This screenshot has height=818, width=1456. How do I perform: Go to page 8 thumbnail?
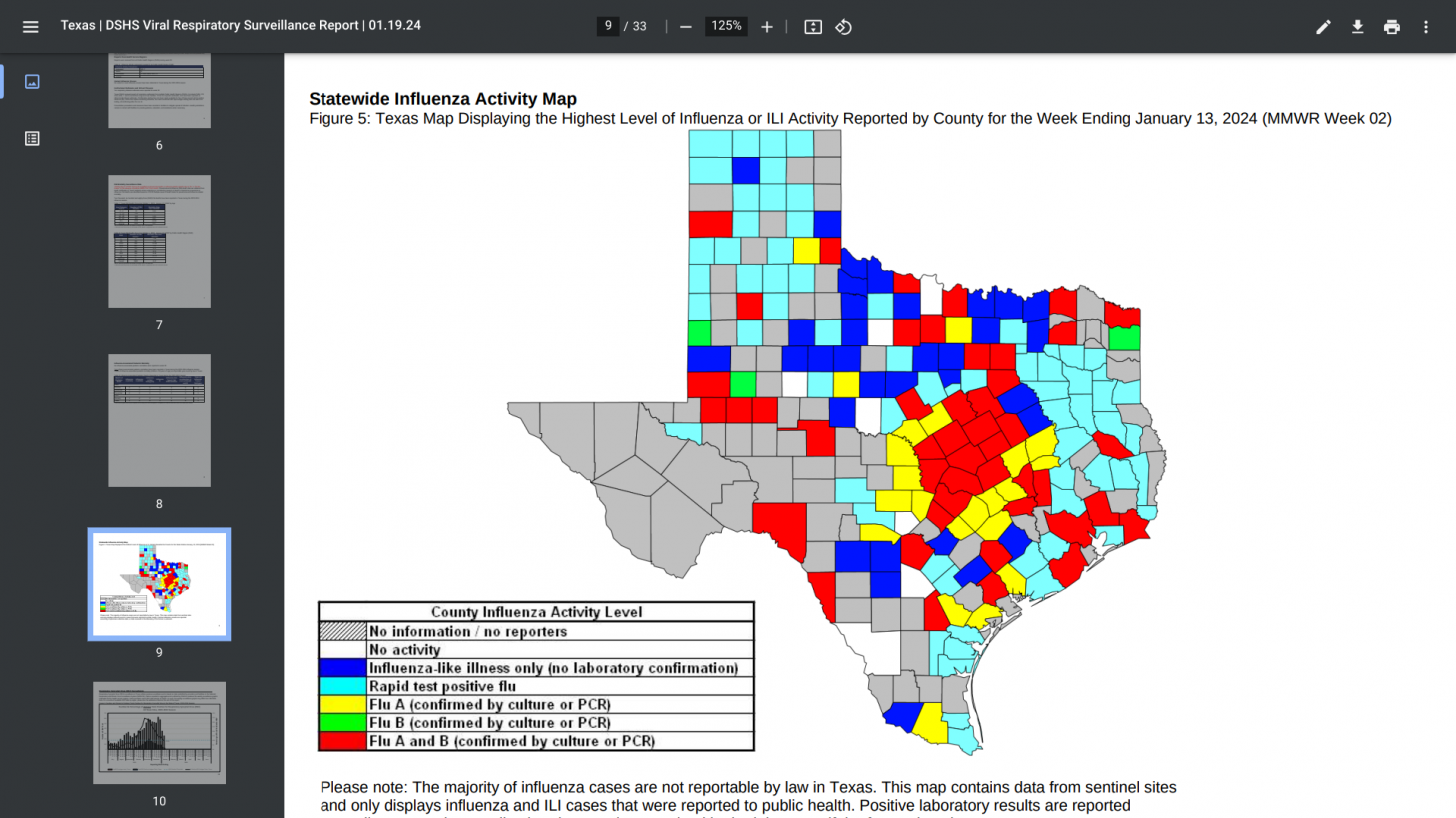point(159,420)
